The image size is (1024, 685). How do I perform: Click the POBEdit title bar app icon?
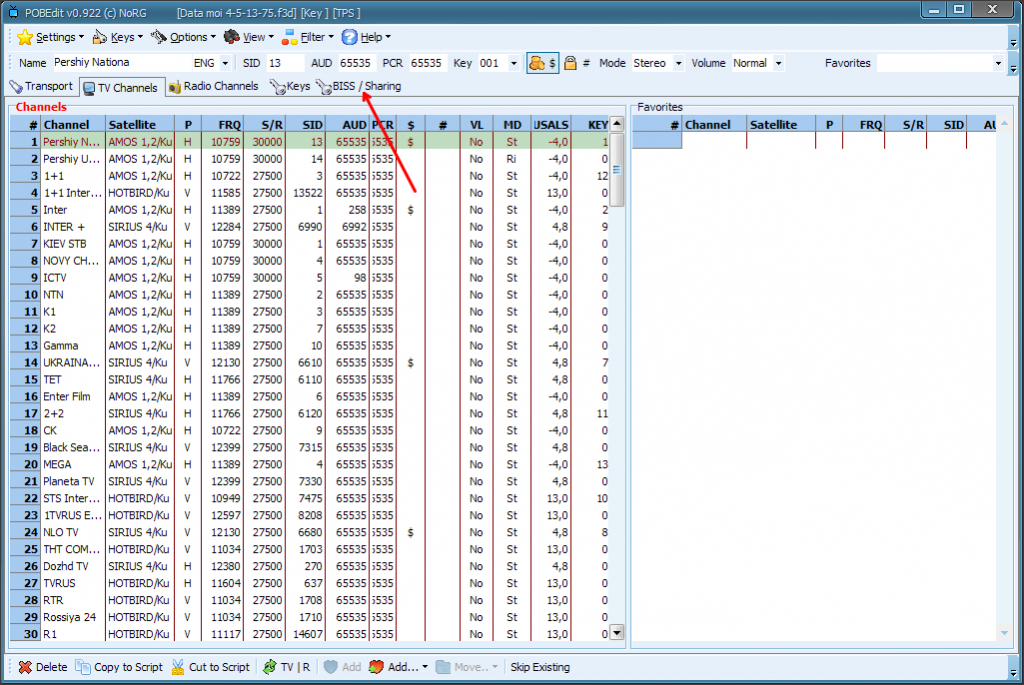click(x=13, y=12)
